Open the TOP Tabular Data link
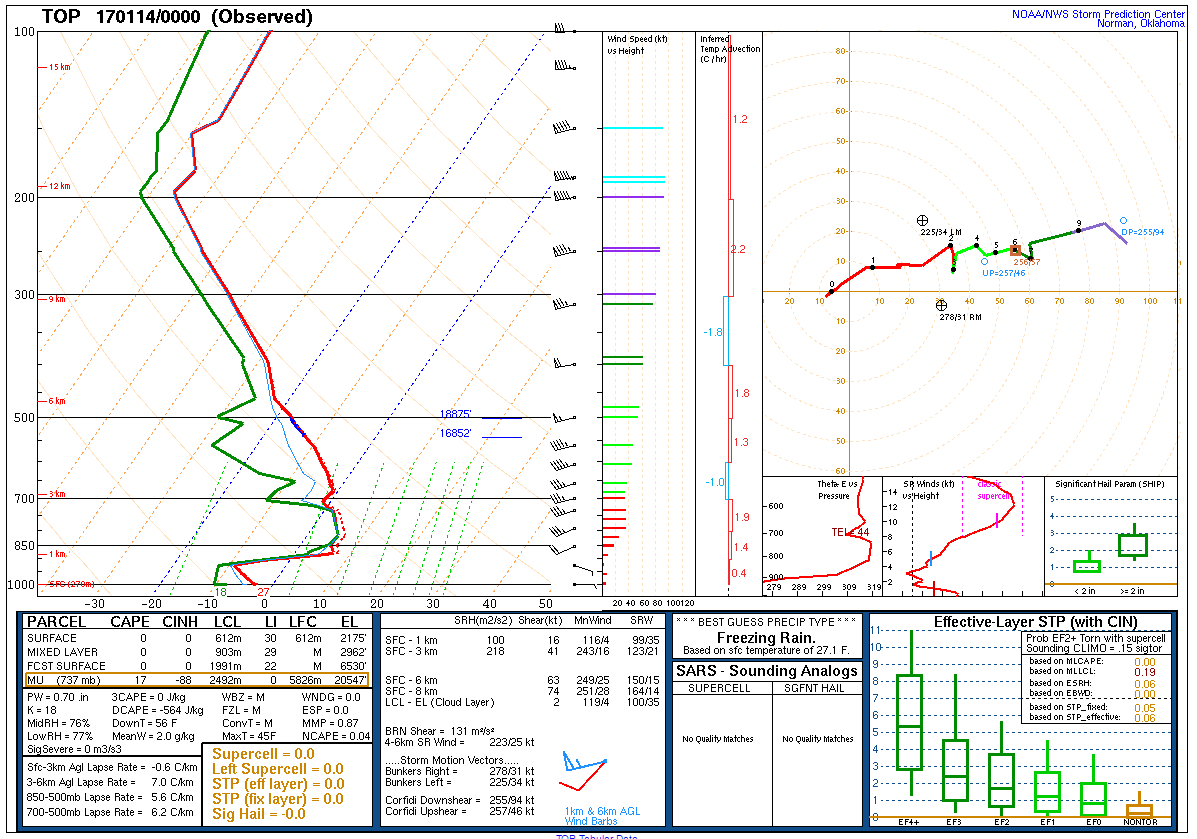The height and width of the screenshot is (839, 1197). point(596,836)
